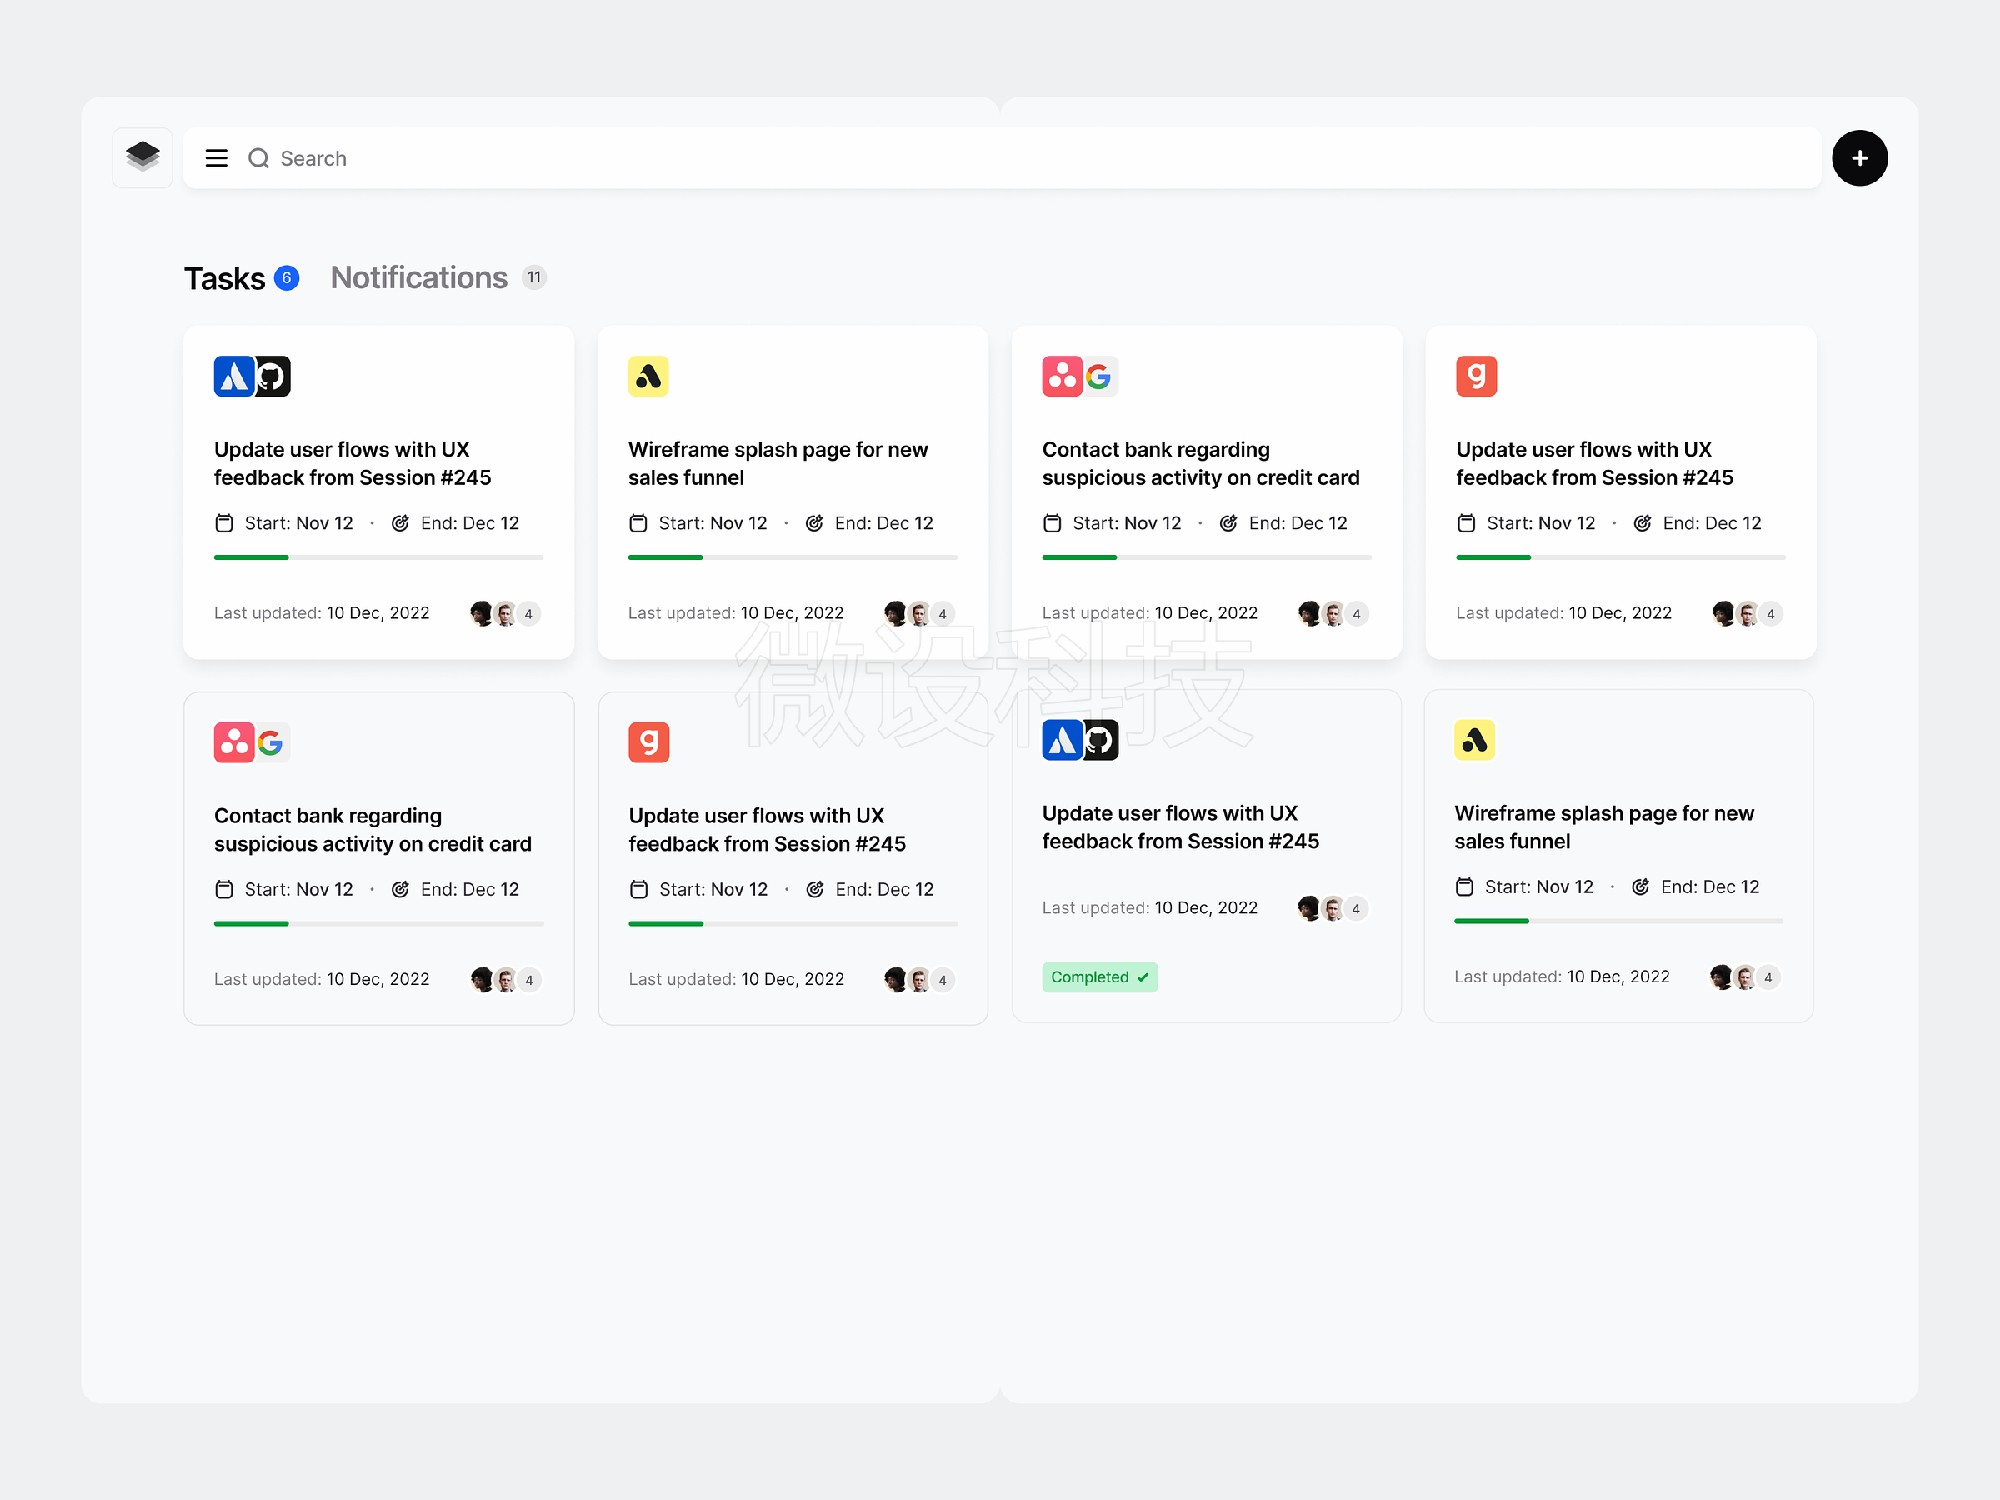2000x1500 pixels.
Task: Open the first-row Wireframe splash page card title
Action: coord(778,463)
